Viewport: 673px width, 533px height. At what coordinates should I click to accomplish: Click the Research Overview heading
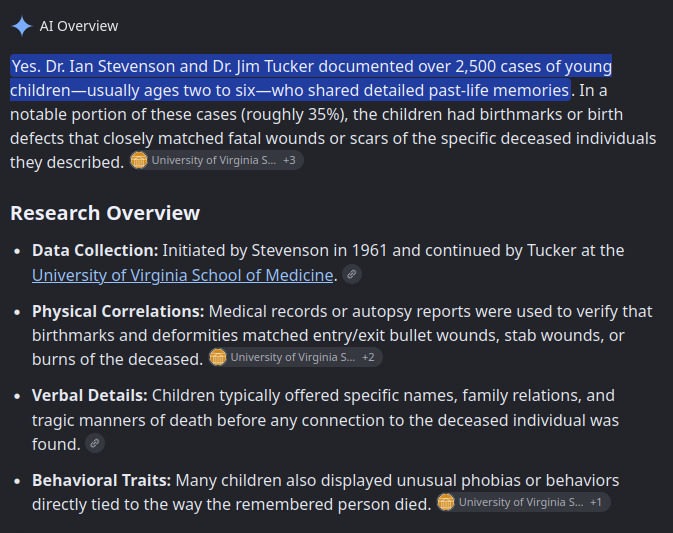105,213
